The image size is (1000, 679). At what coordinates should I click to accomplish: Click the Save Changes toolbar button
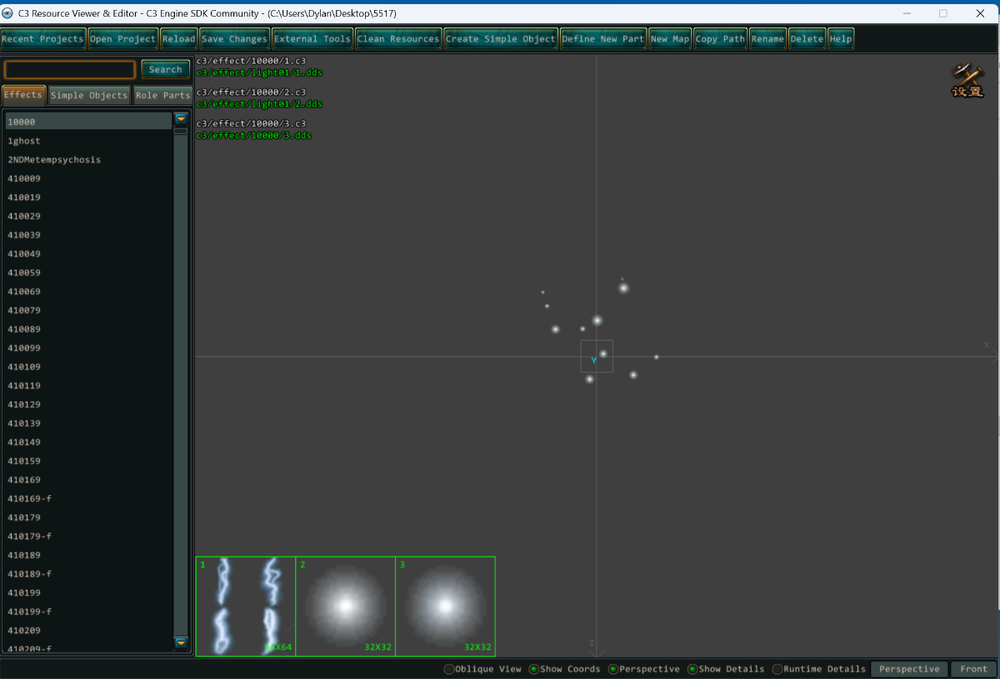click(x=234, y=39)
